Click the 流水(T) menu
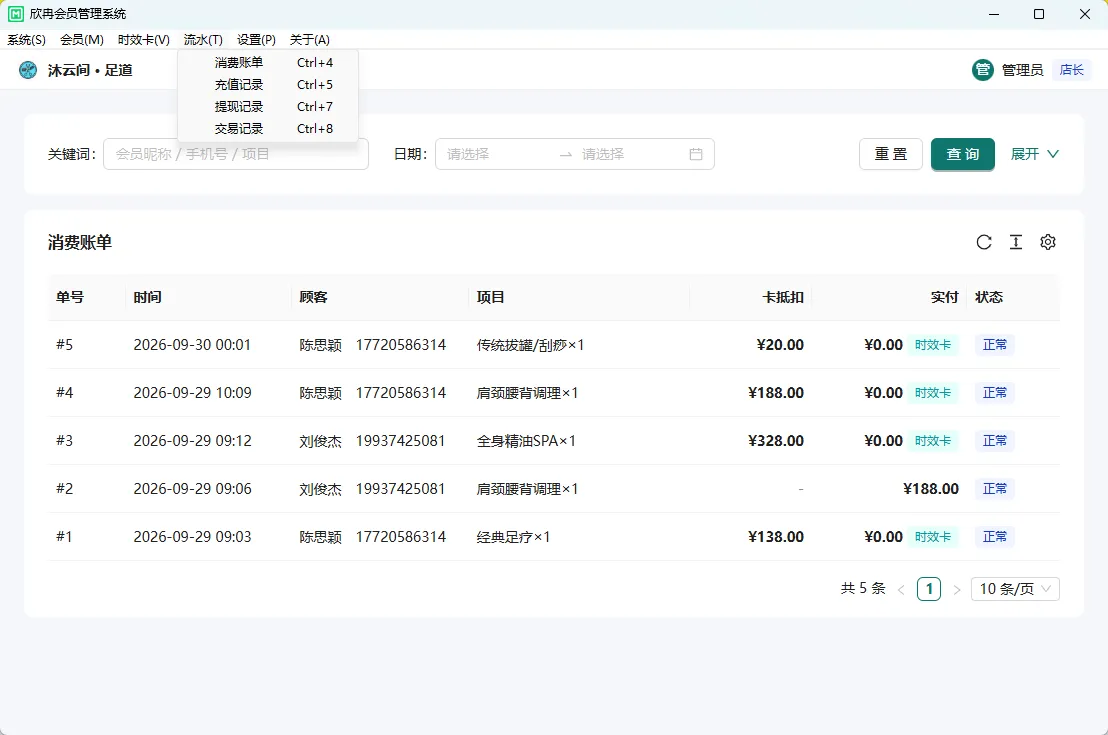 [203, 40]
